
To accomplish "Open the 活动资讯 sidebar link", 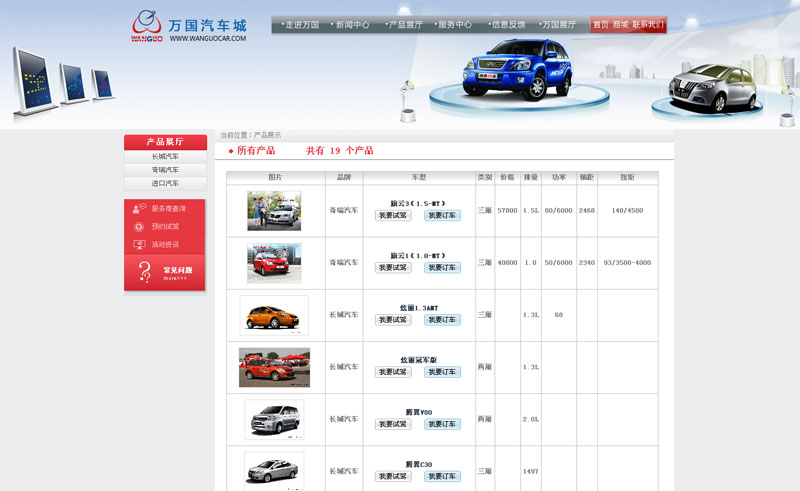I will 165,244.
